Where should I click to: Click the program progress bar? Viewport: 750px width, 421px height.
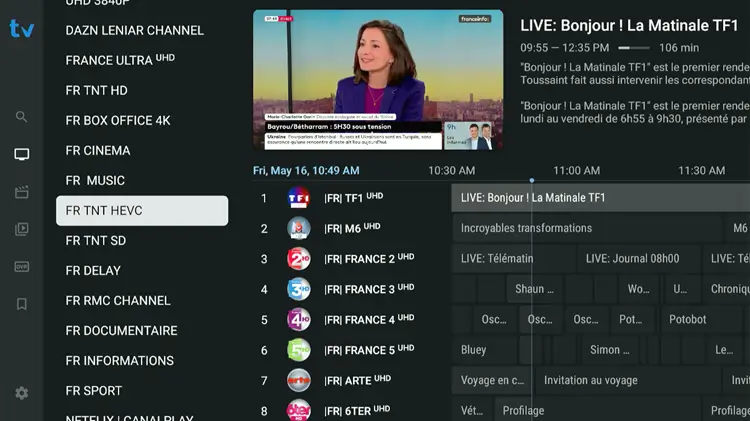click(634, 48)
